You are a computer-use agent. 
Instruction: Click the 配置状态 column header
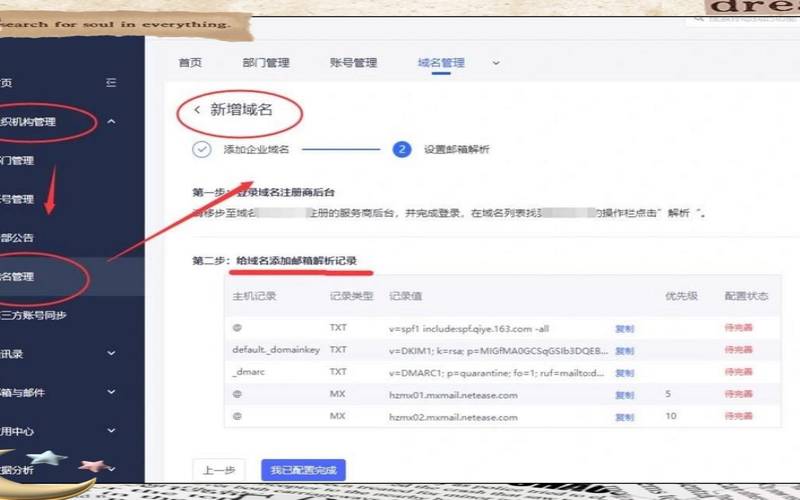click(746, 296)
